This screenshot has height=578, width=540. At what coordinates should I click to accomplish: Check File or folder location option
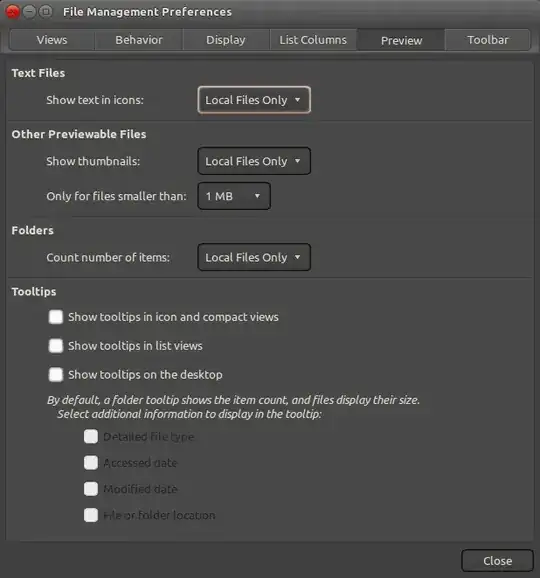point(91,515)
